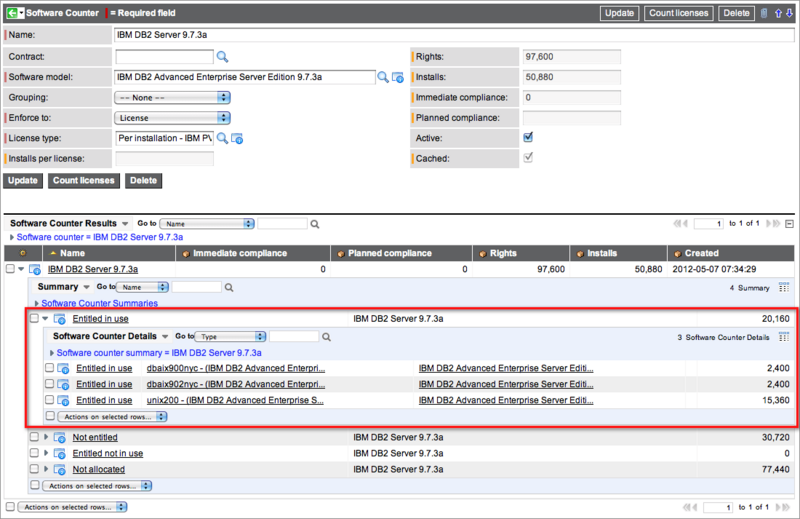
Task: Select checkbox for Not allocated row
Action: point(34,468)
